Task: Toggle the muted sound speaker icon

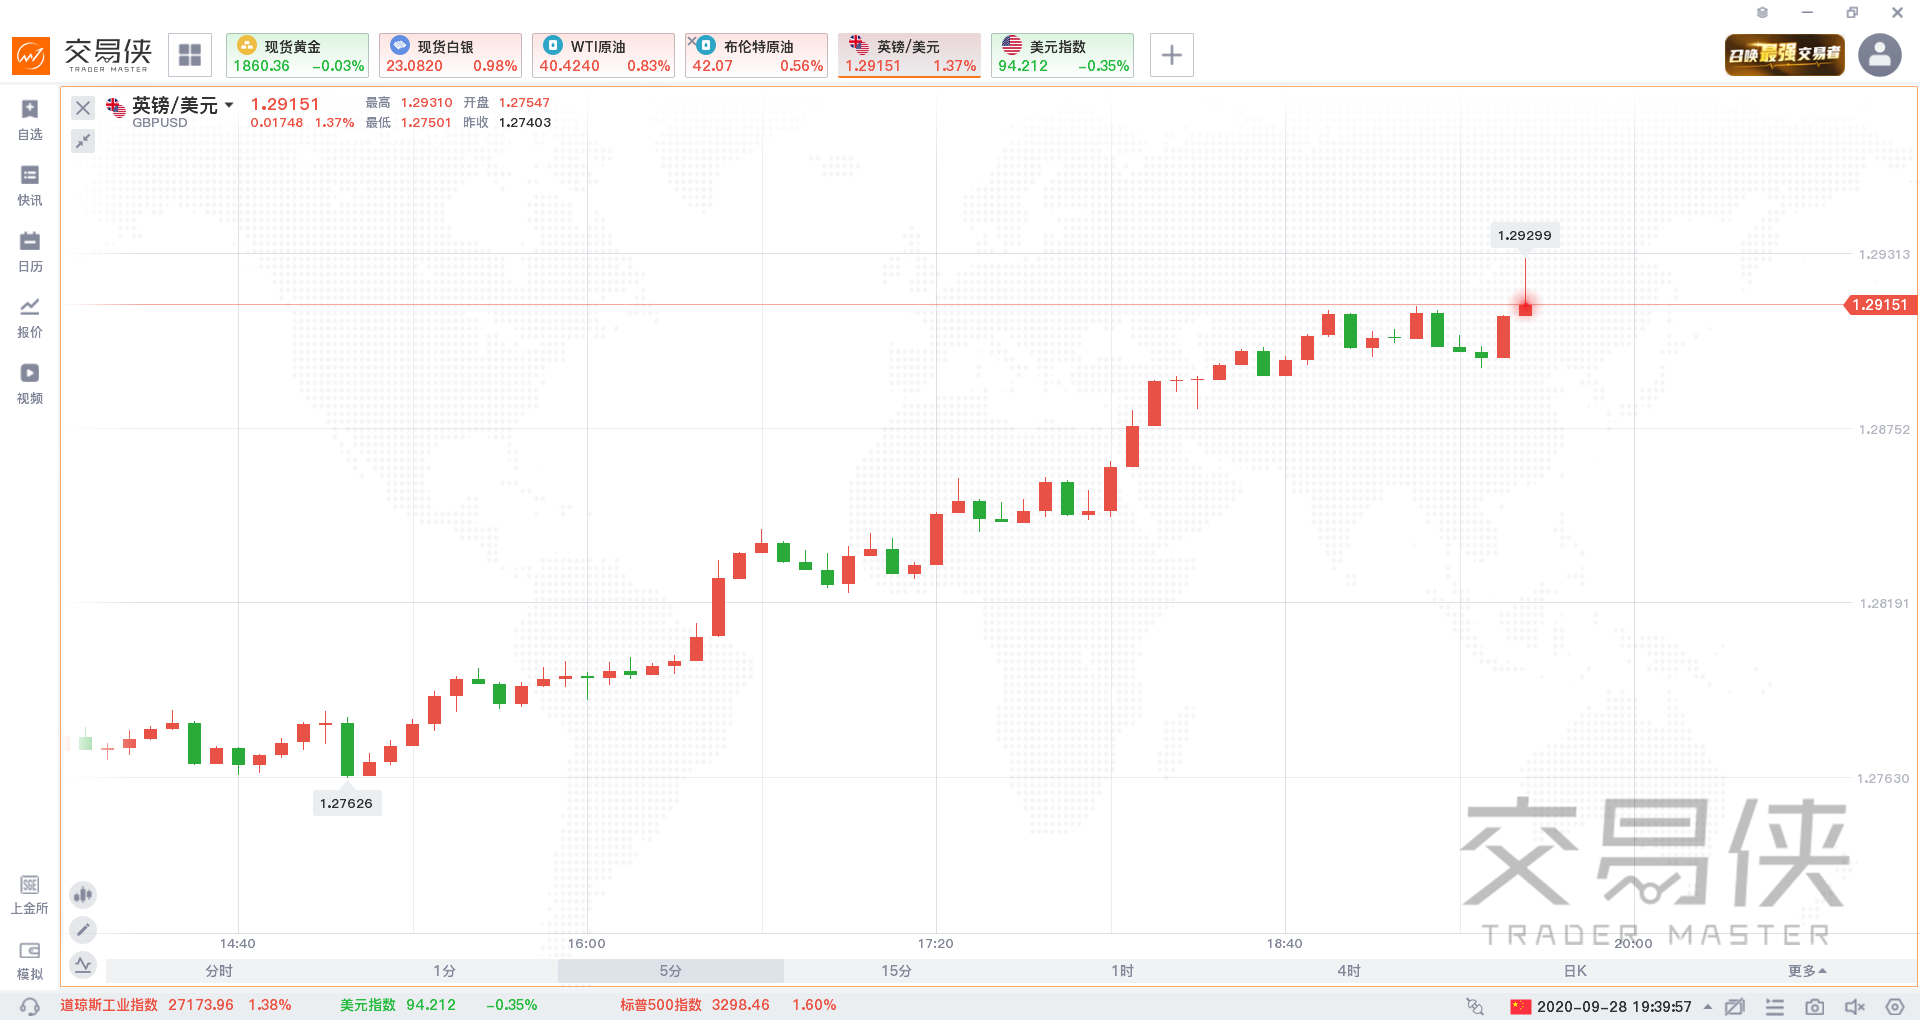Action: (1855, 1007)
